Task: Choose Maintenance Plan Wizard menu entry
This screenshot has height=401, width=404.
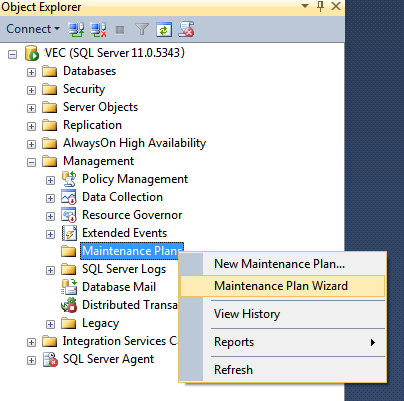Action: pyautogui.click(x=283, y=286)
